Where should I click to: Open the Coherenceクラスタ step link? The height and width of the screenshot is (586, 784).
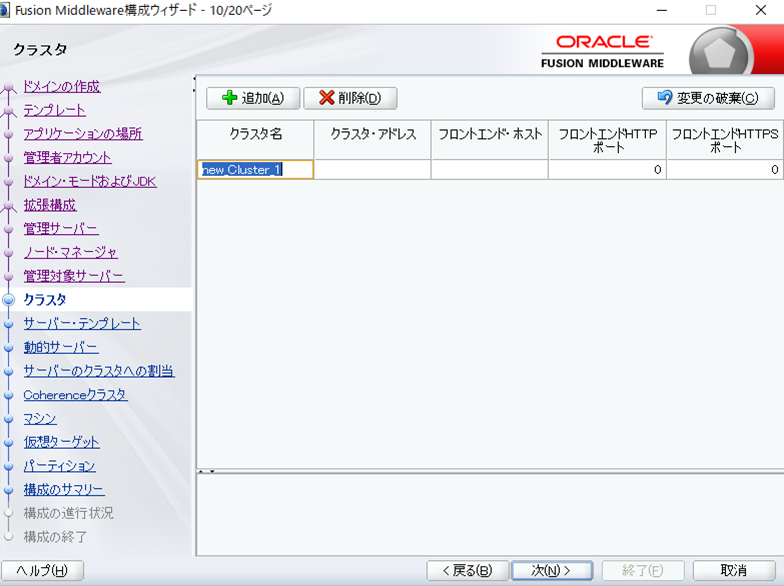75,395
